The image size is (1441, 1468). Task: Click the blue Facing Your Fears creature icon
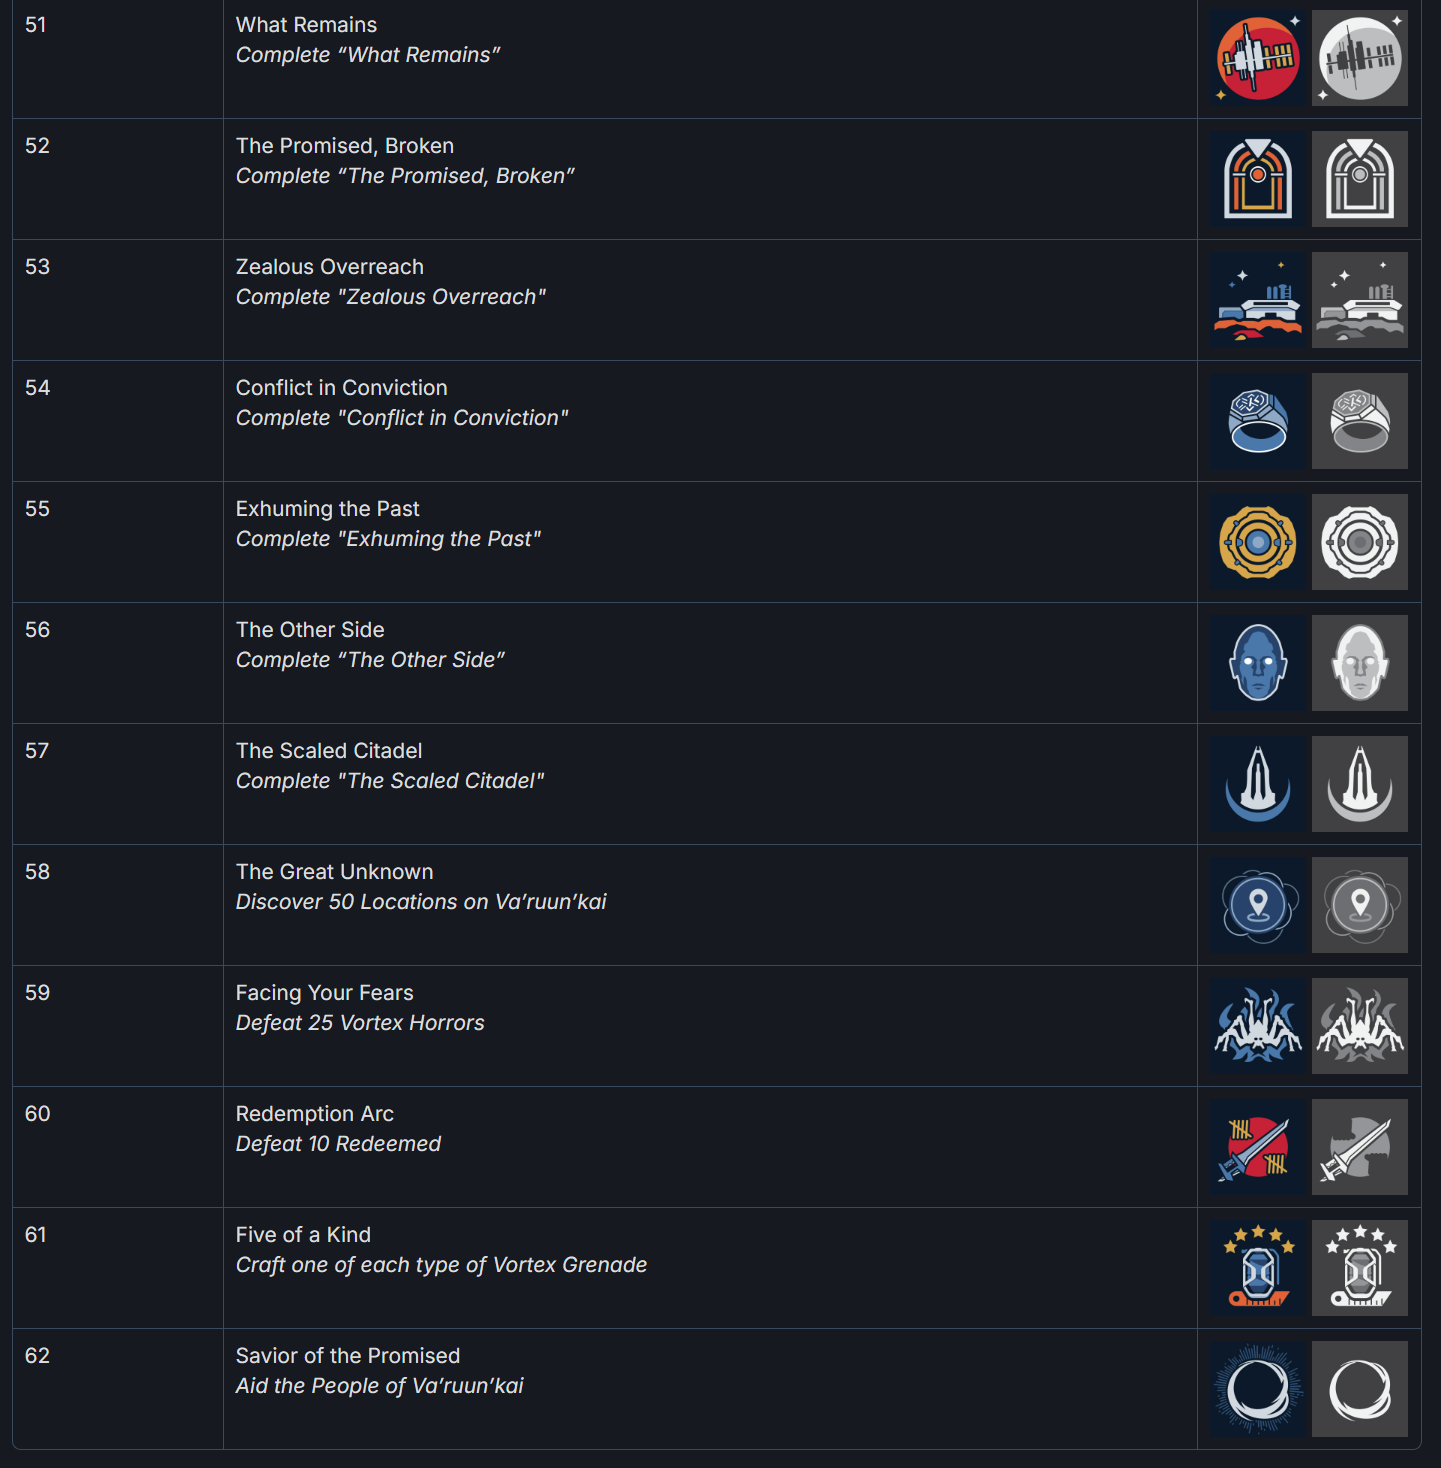(x=1258, y=1026)
